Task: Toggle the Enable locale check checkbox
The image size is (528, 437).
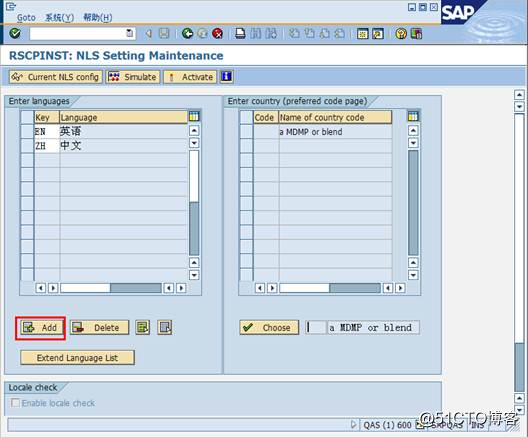Action: coord(15,403)
